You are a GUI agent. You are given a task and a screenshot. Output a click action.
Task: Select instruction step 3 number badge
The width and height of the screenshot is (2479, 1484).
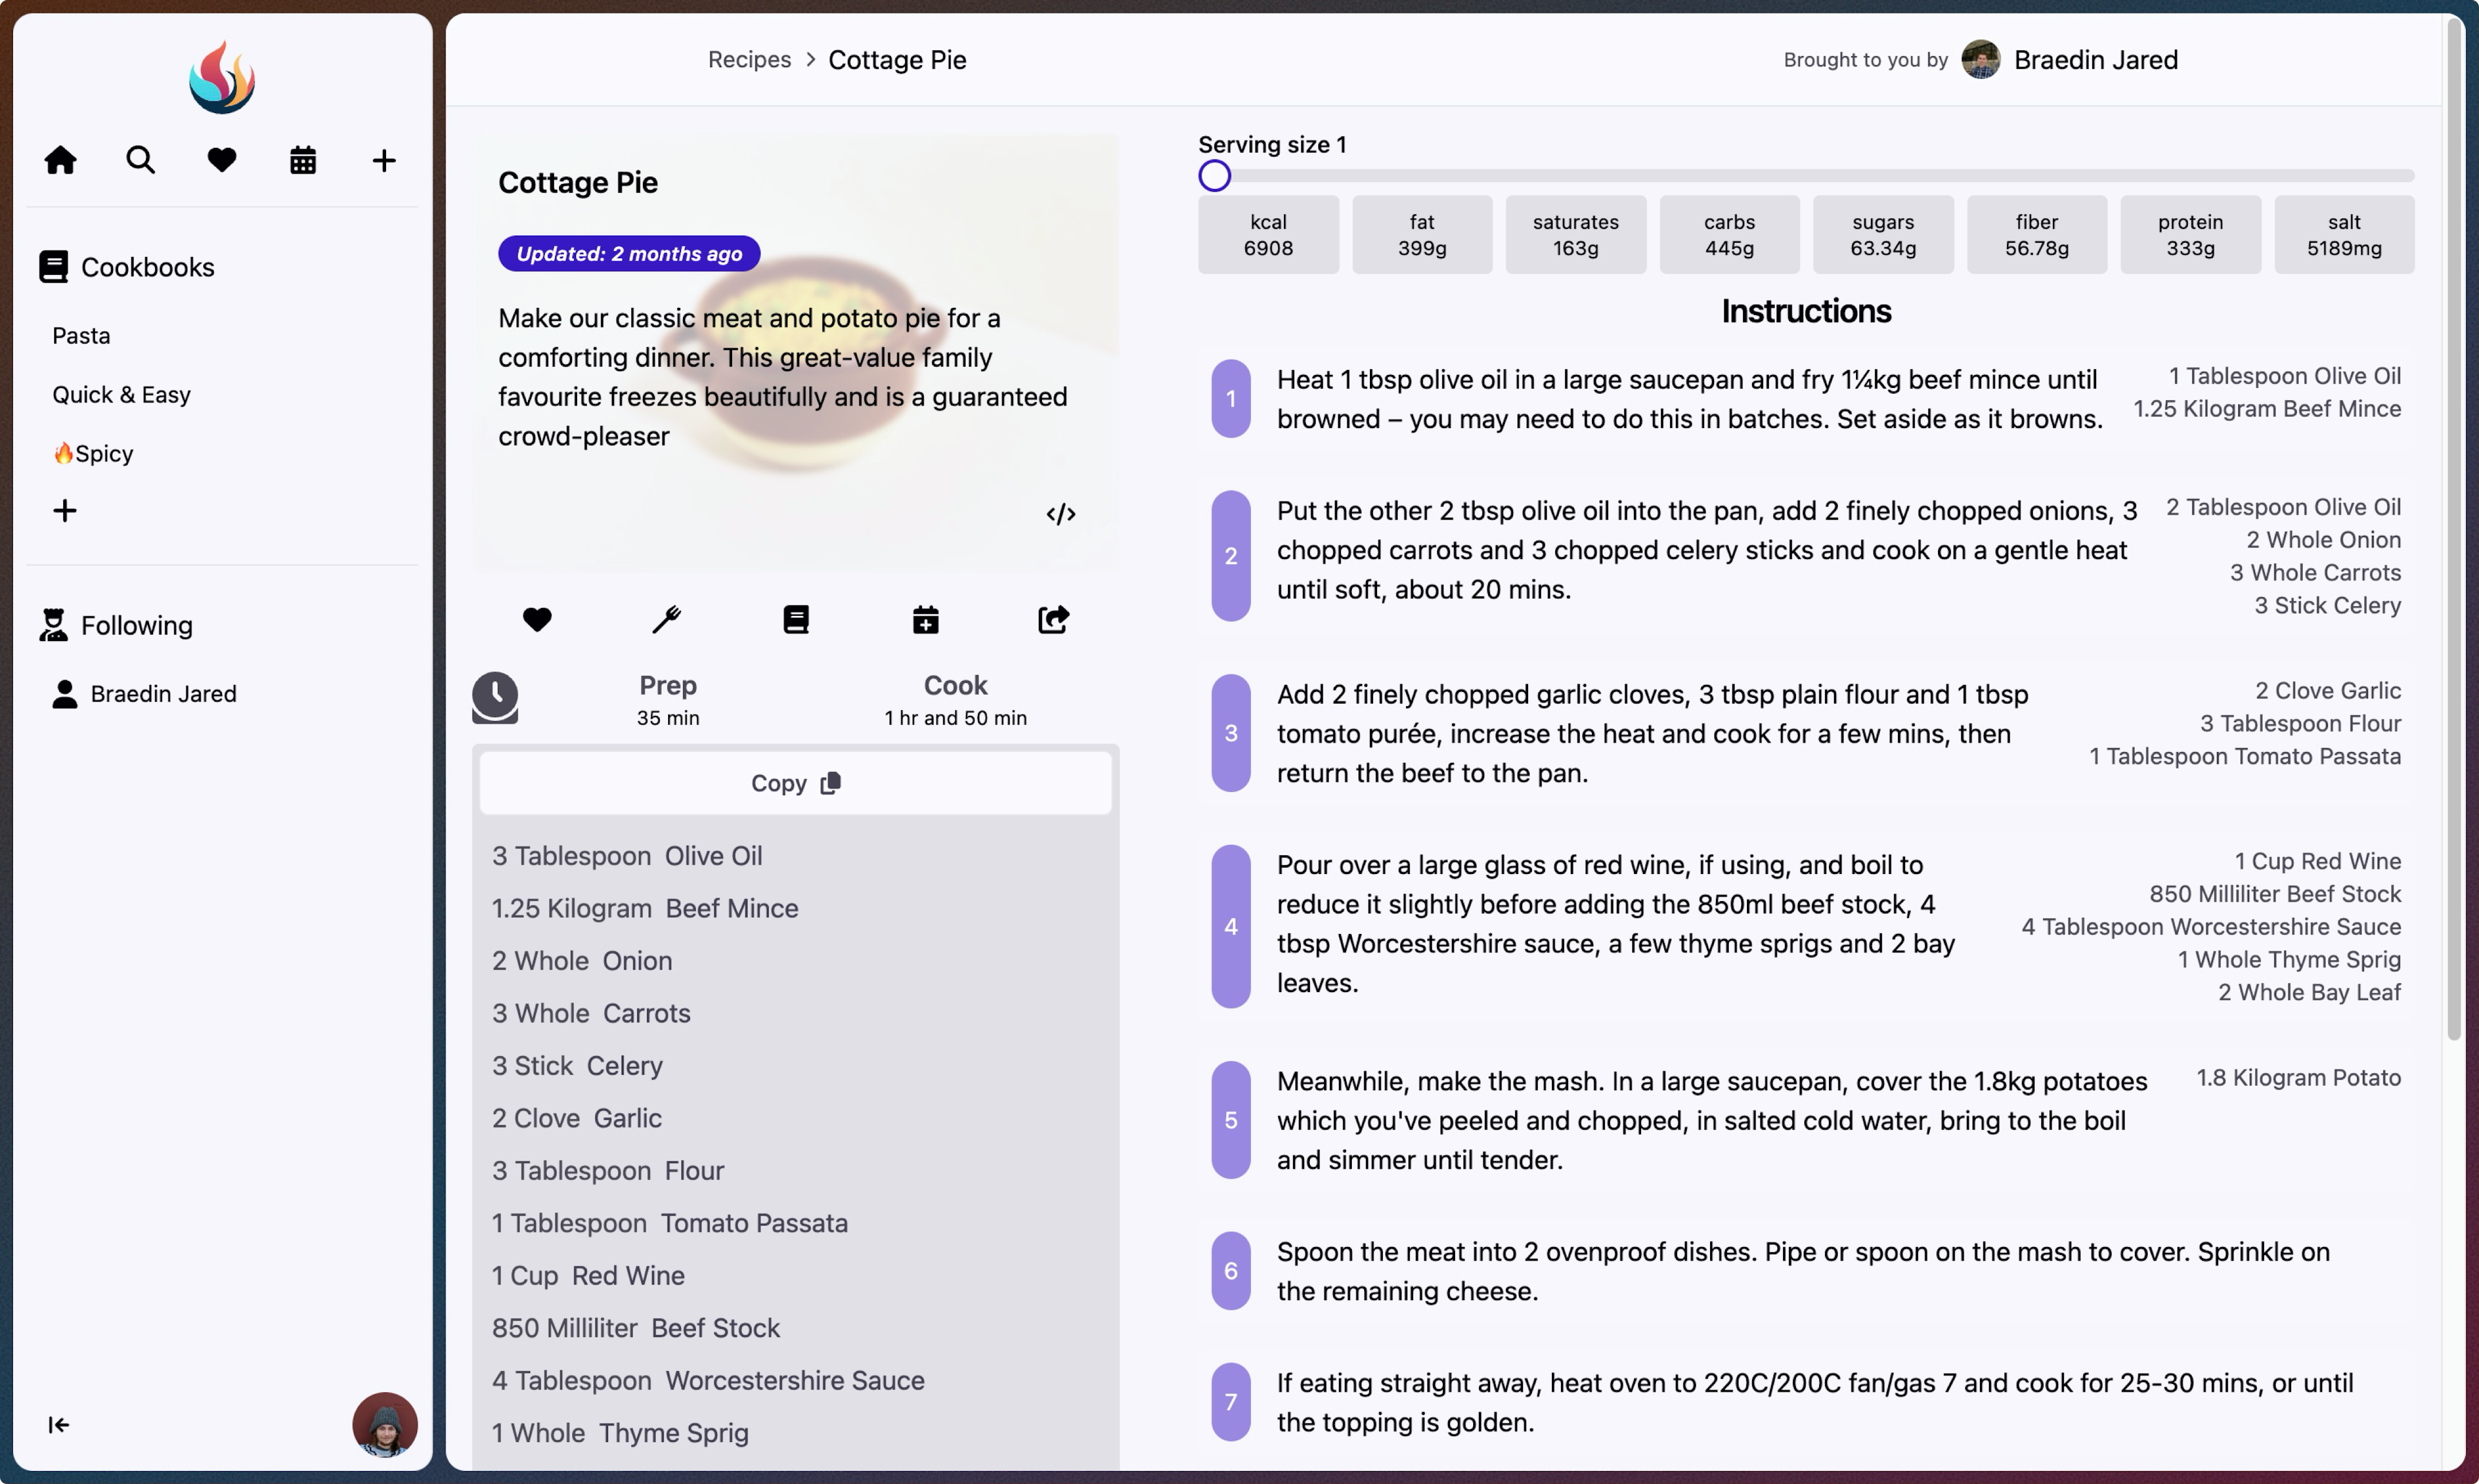coord(1231,733)
